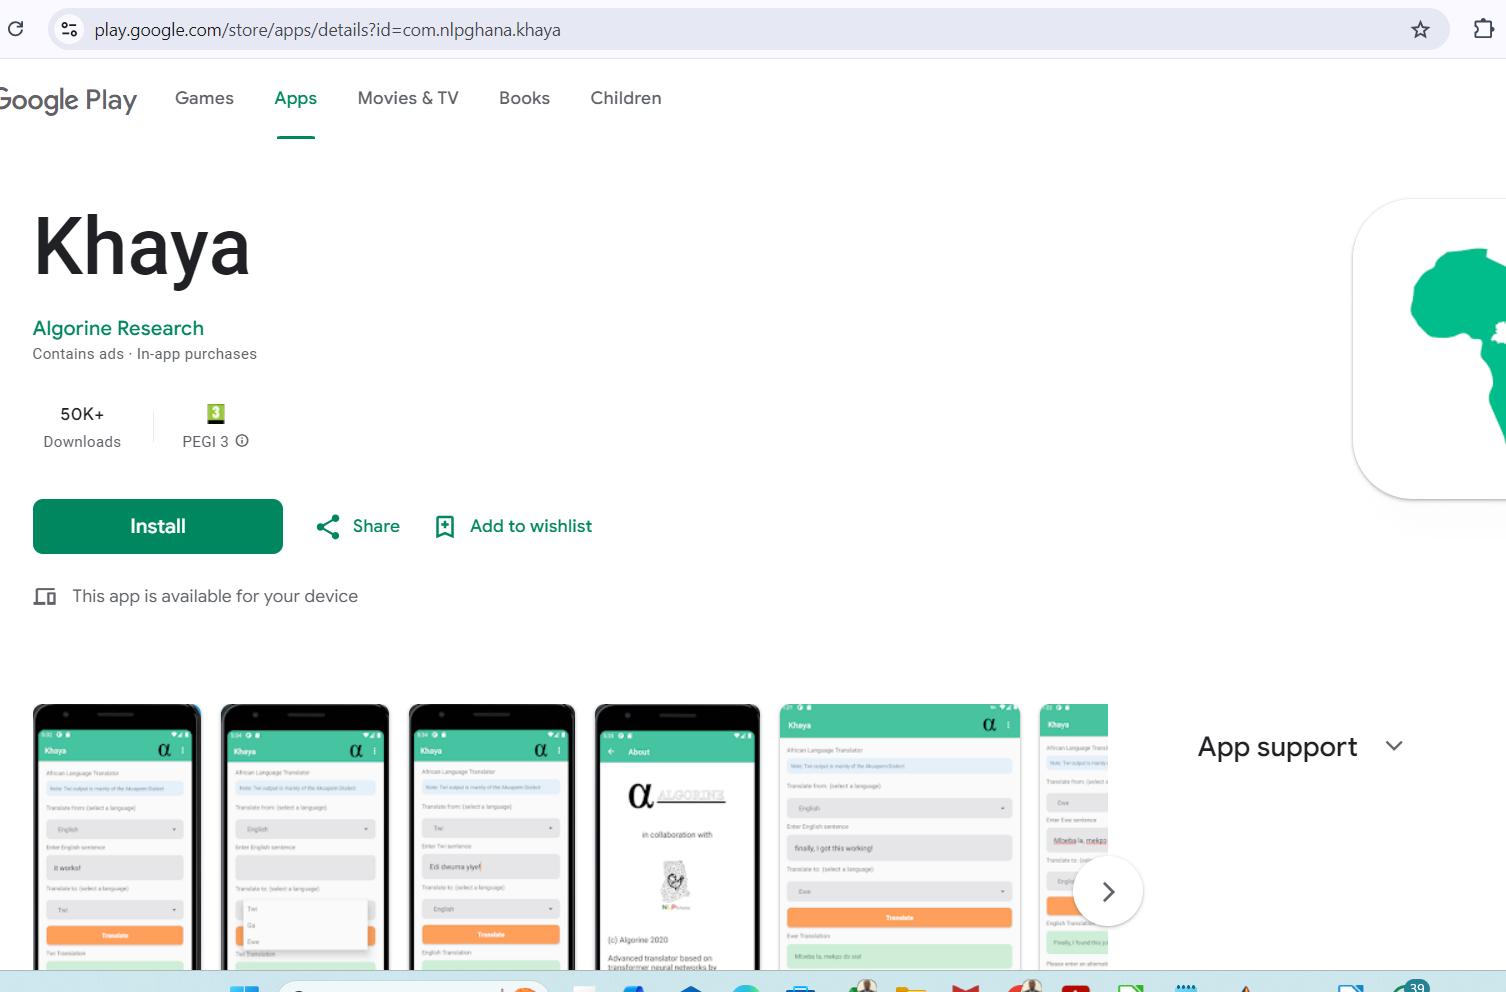The width and height of the screenshot is (1506, 992).
Task: Bookmark this page with the star icon
Action: [x=1420, y=29]
